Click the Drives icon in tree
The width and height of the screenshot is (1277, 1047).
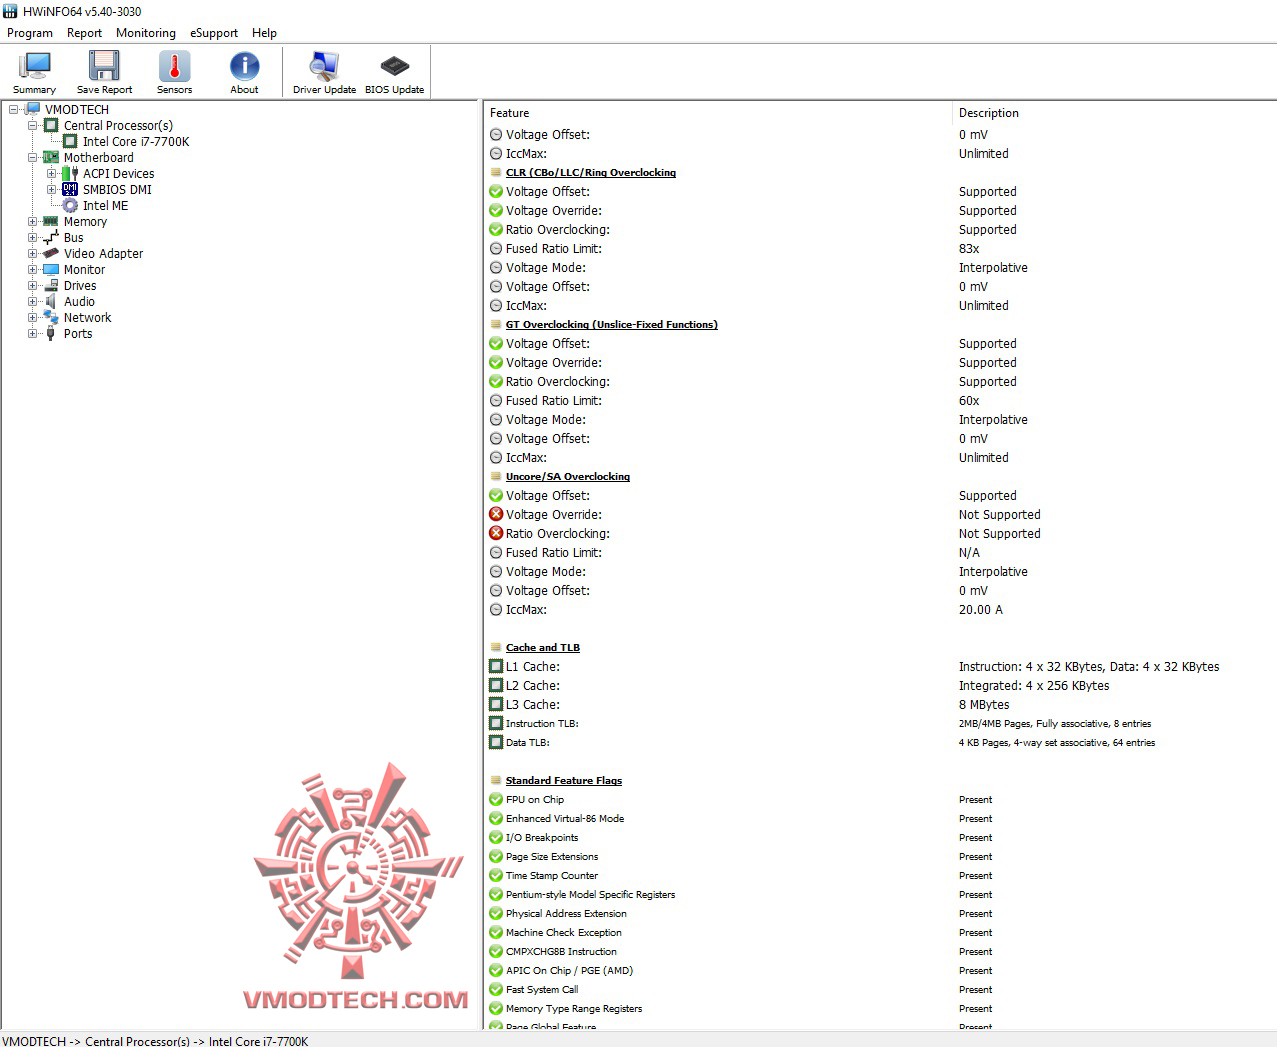coord(51,286)
